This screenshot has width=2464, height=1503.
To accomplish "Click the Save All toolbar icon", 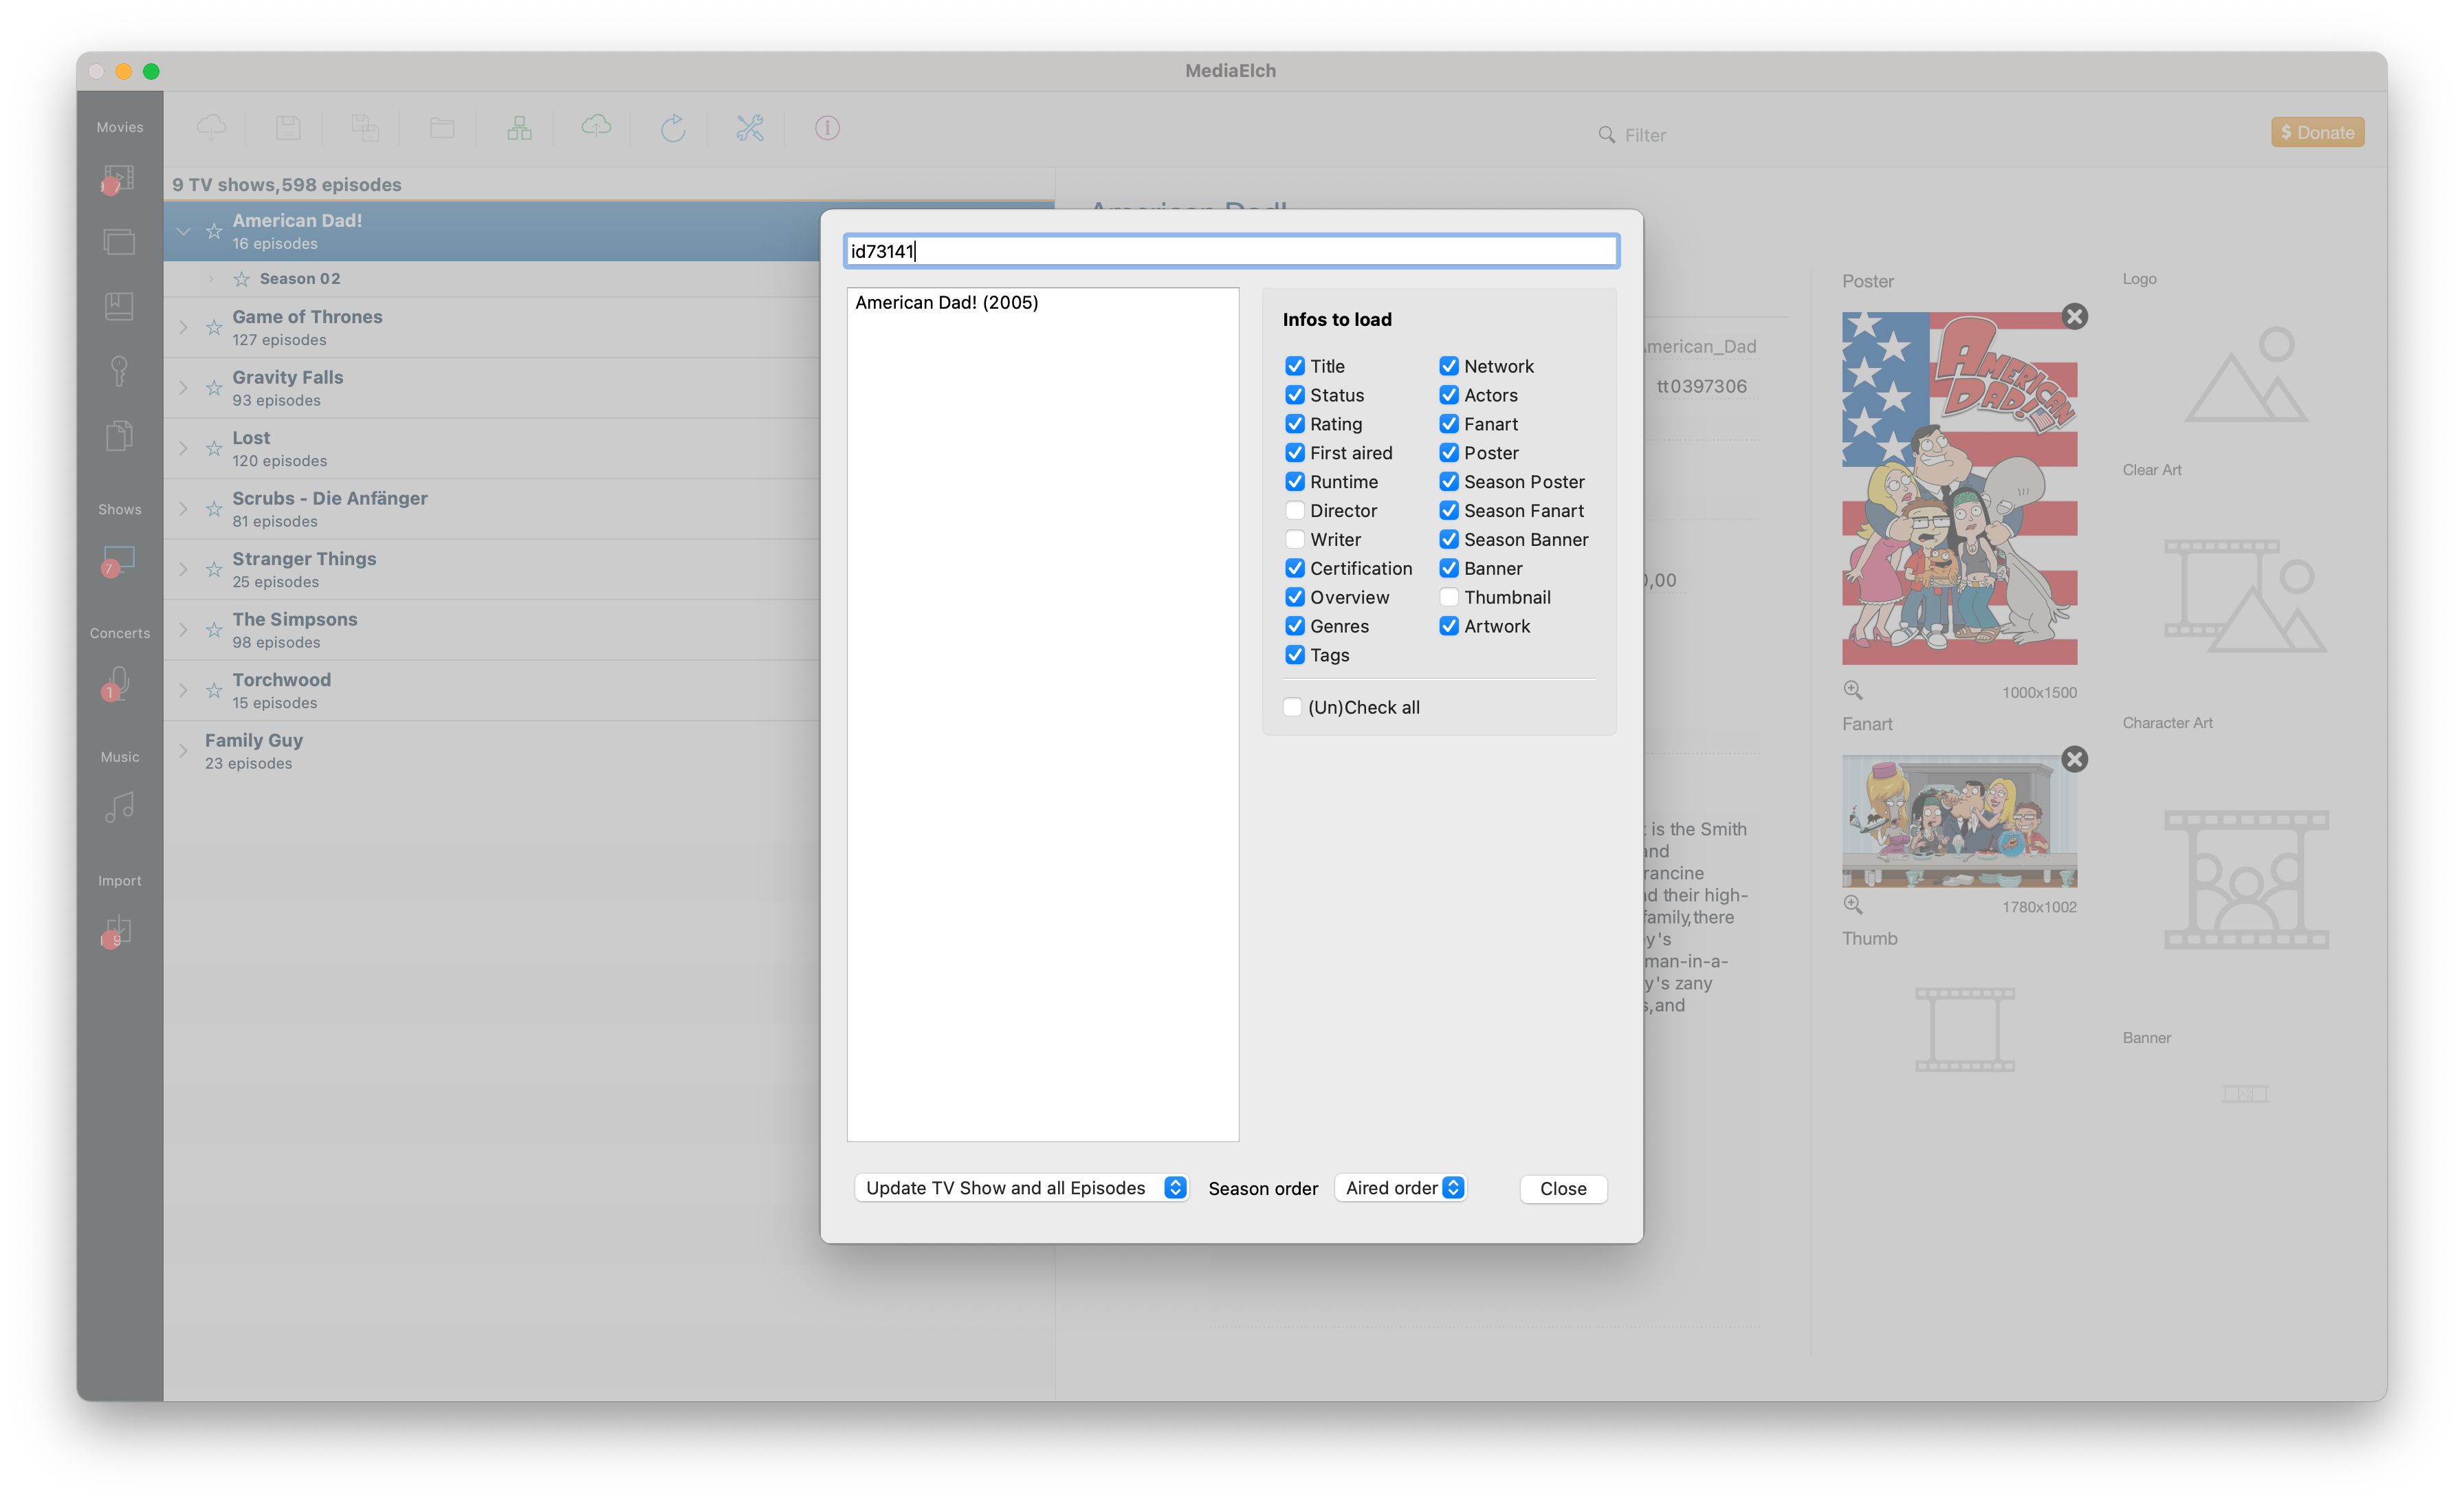I will [365, 127].
